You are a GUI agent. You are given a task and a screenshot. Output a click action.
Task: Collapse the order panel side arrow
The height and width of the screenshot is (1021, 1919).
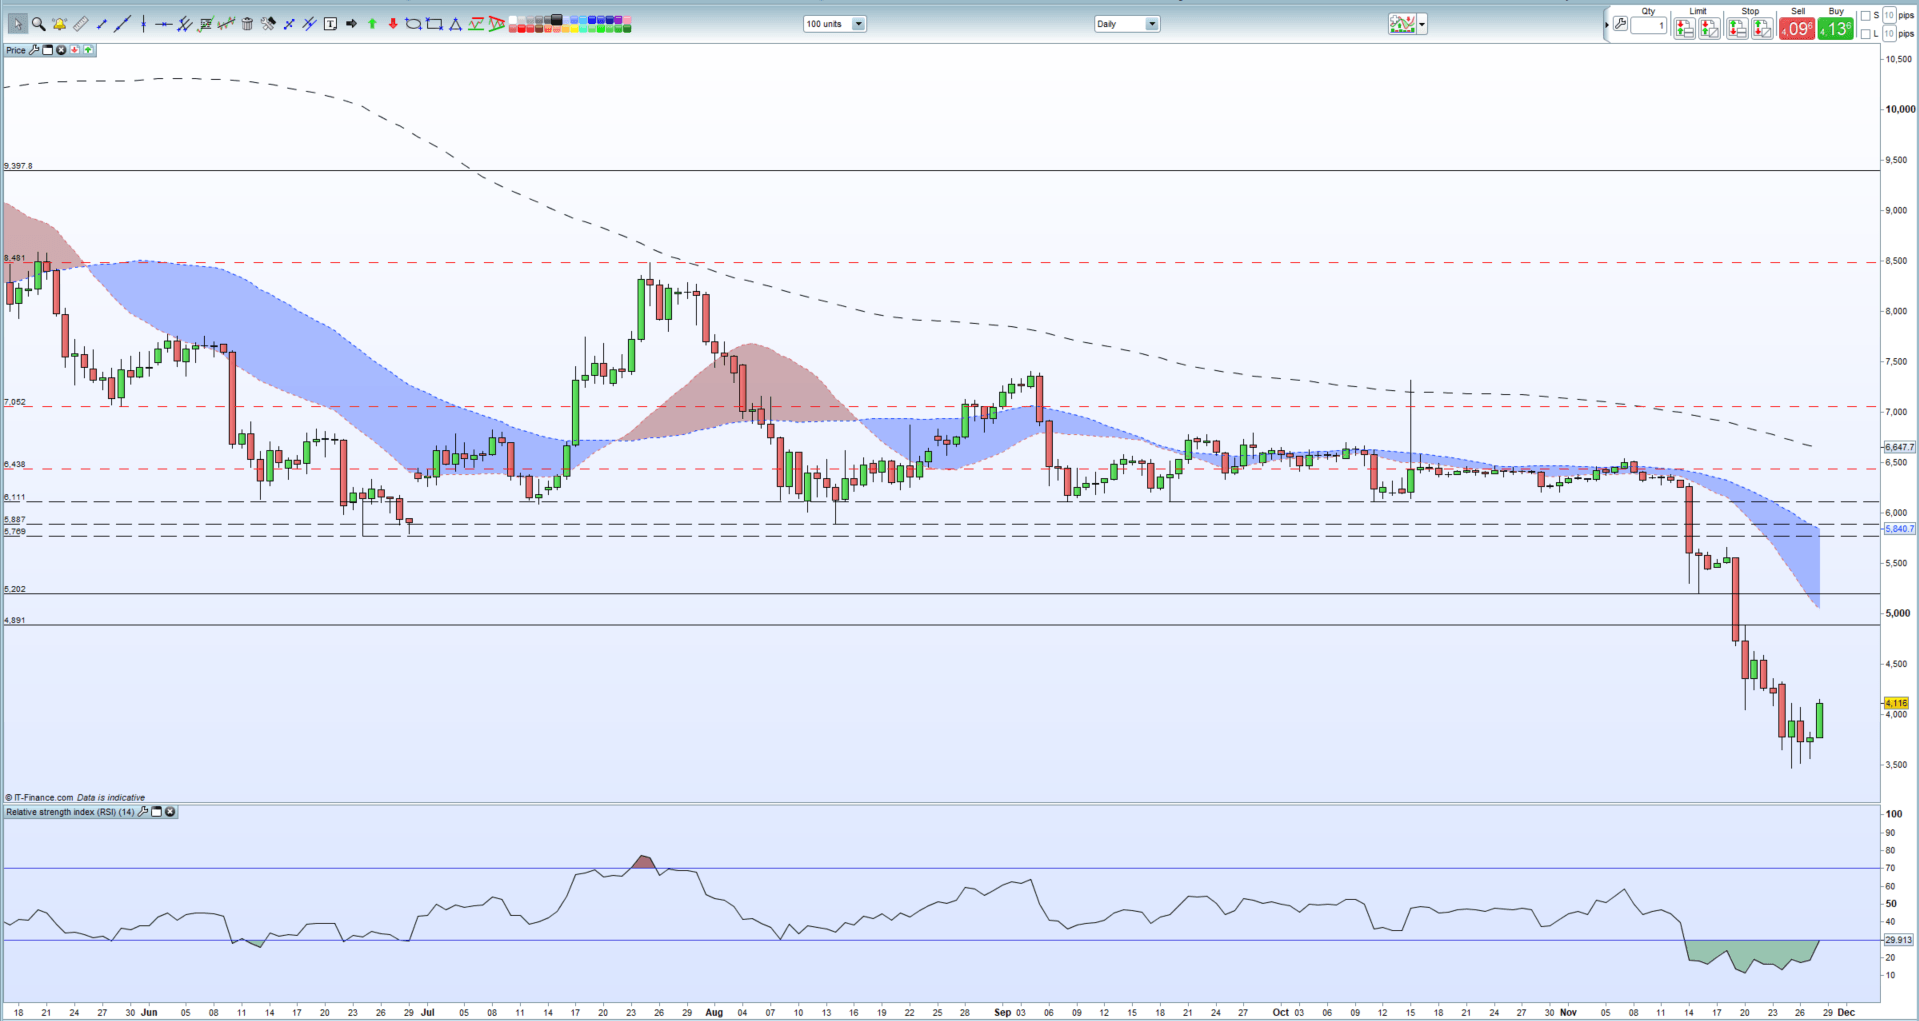pos(1607,25)
